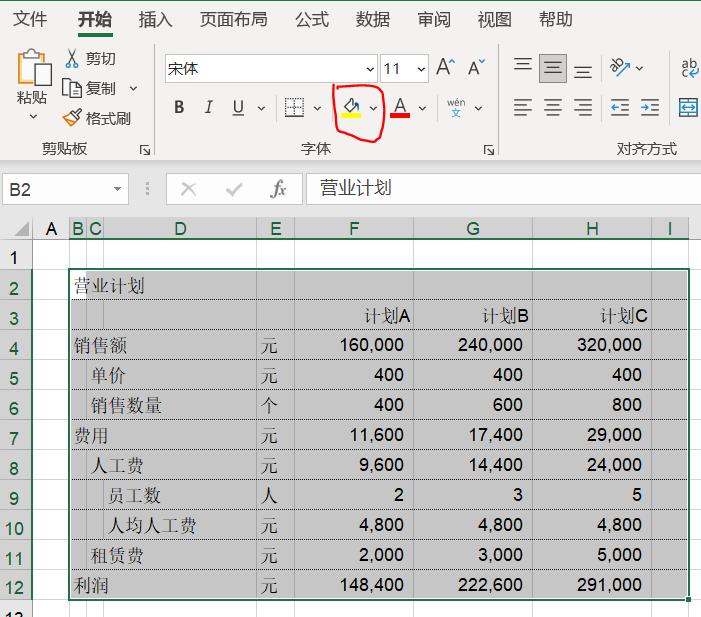Click the formula bar showing 营业计划
The width and height of the screenshot is (701, 617).
tap(503, 189)
